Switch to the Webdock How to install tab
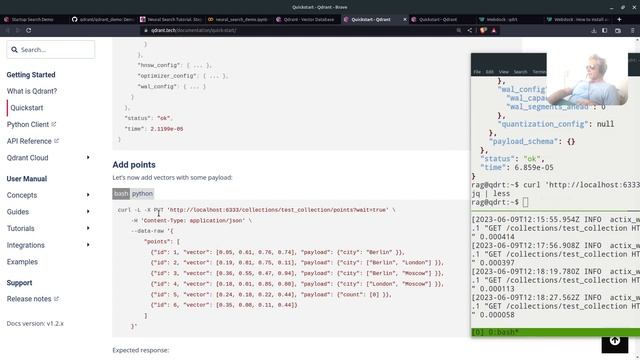The image size is (640, 360). click(578, 19)
